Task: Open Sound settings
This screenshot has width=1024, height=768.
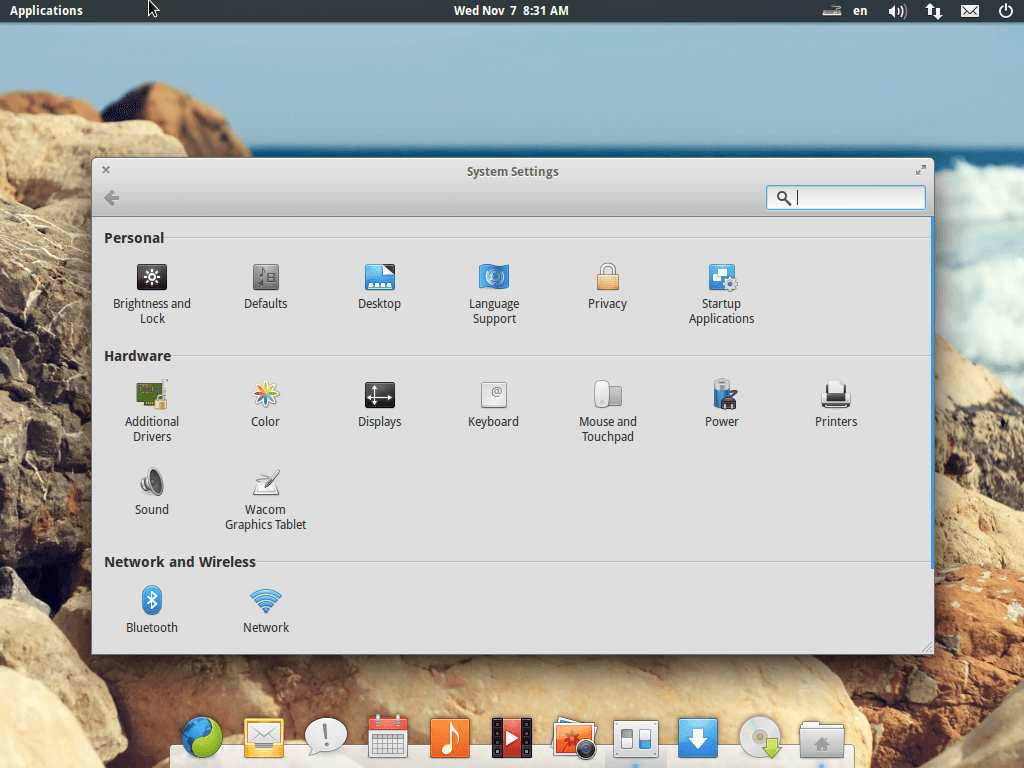Action: tap(152, 492)
